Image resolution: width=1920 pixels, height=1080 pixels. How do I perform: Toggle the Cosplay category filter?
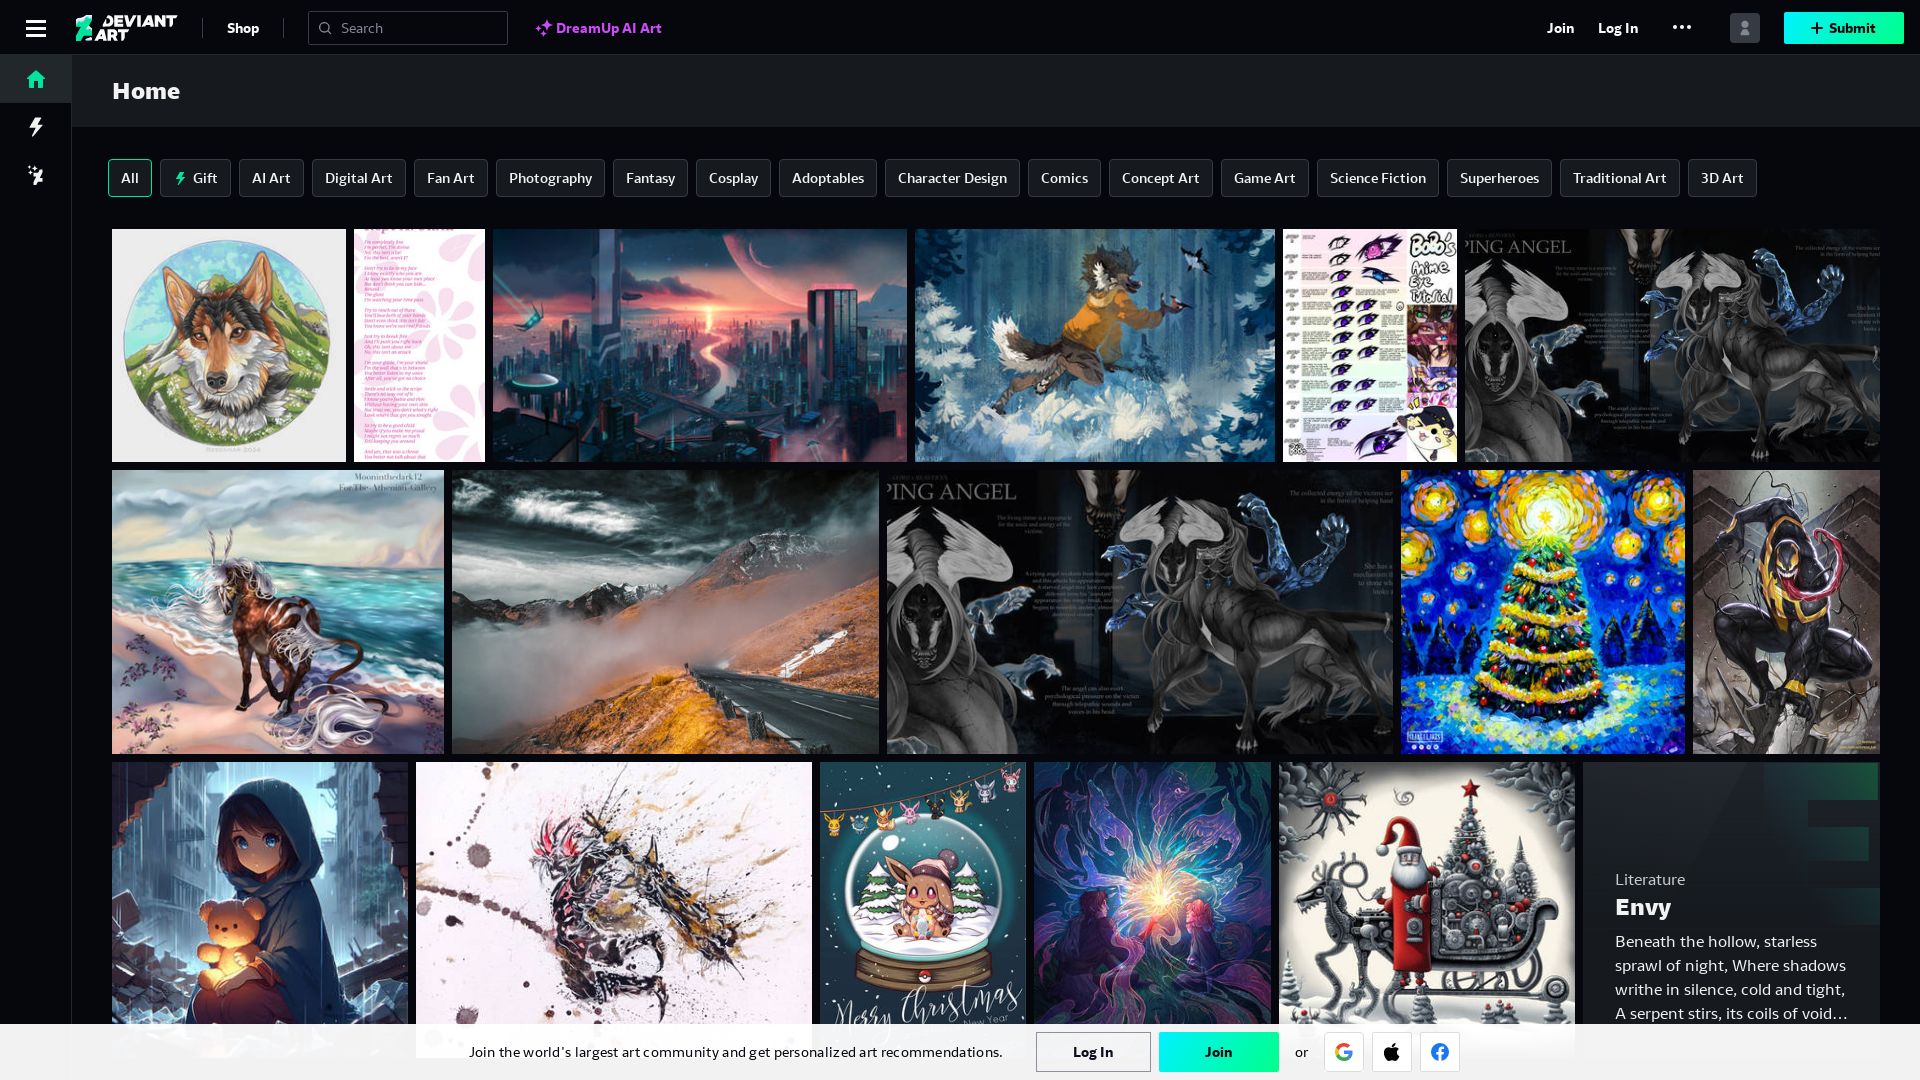click(733, 178)
